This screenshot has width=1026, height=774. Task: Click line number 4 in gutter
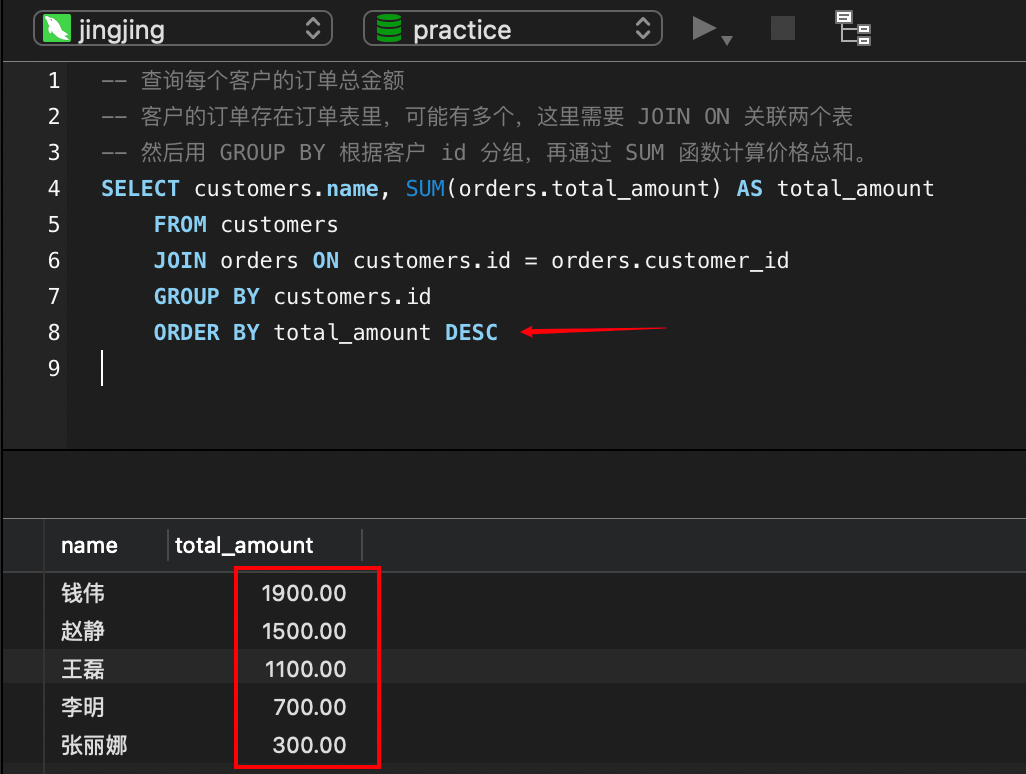pyautogui.click(x=53, y=188)
